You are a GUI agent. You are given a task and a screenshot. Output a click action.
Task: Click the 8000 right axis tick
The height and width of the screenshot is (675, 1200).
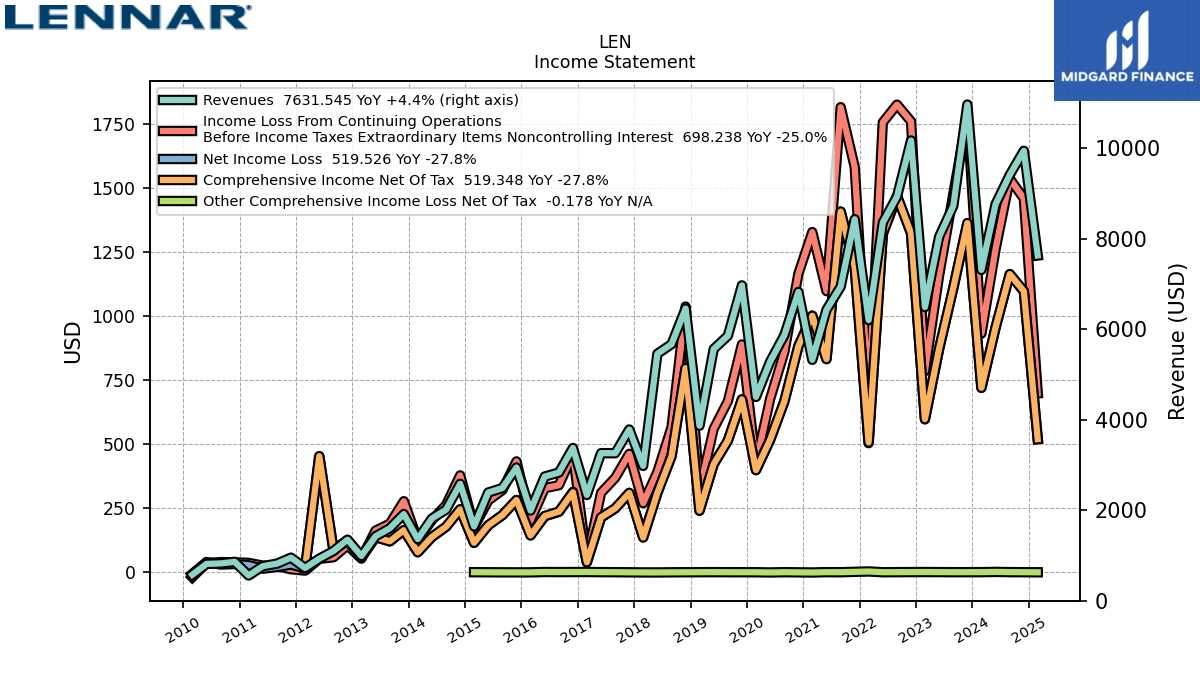click(1121, 240)
